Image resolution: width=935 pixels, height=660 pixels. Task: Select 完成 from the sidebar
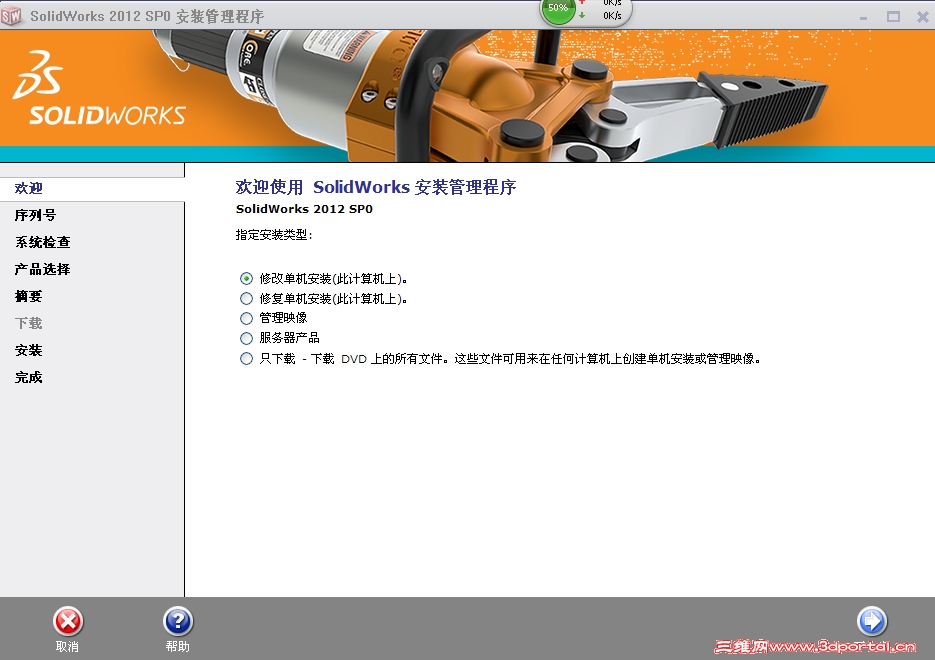(27, 377)
